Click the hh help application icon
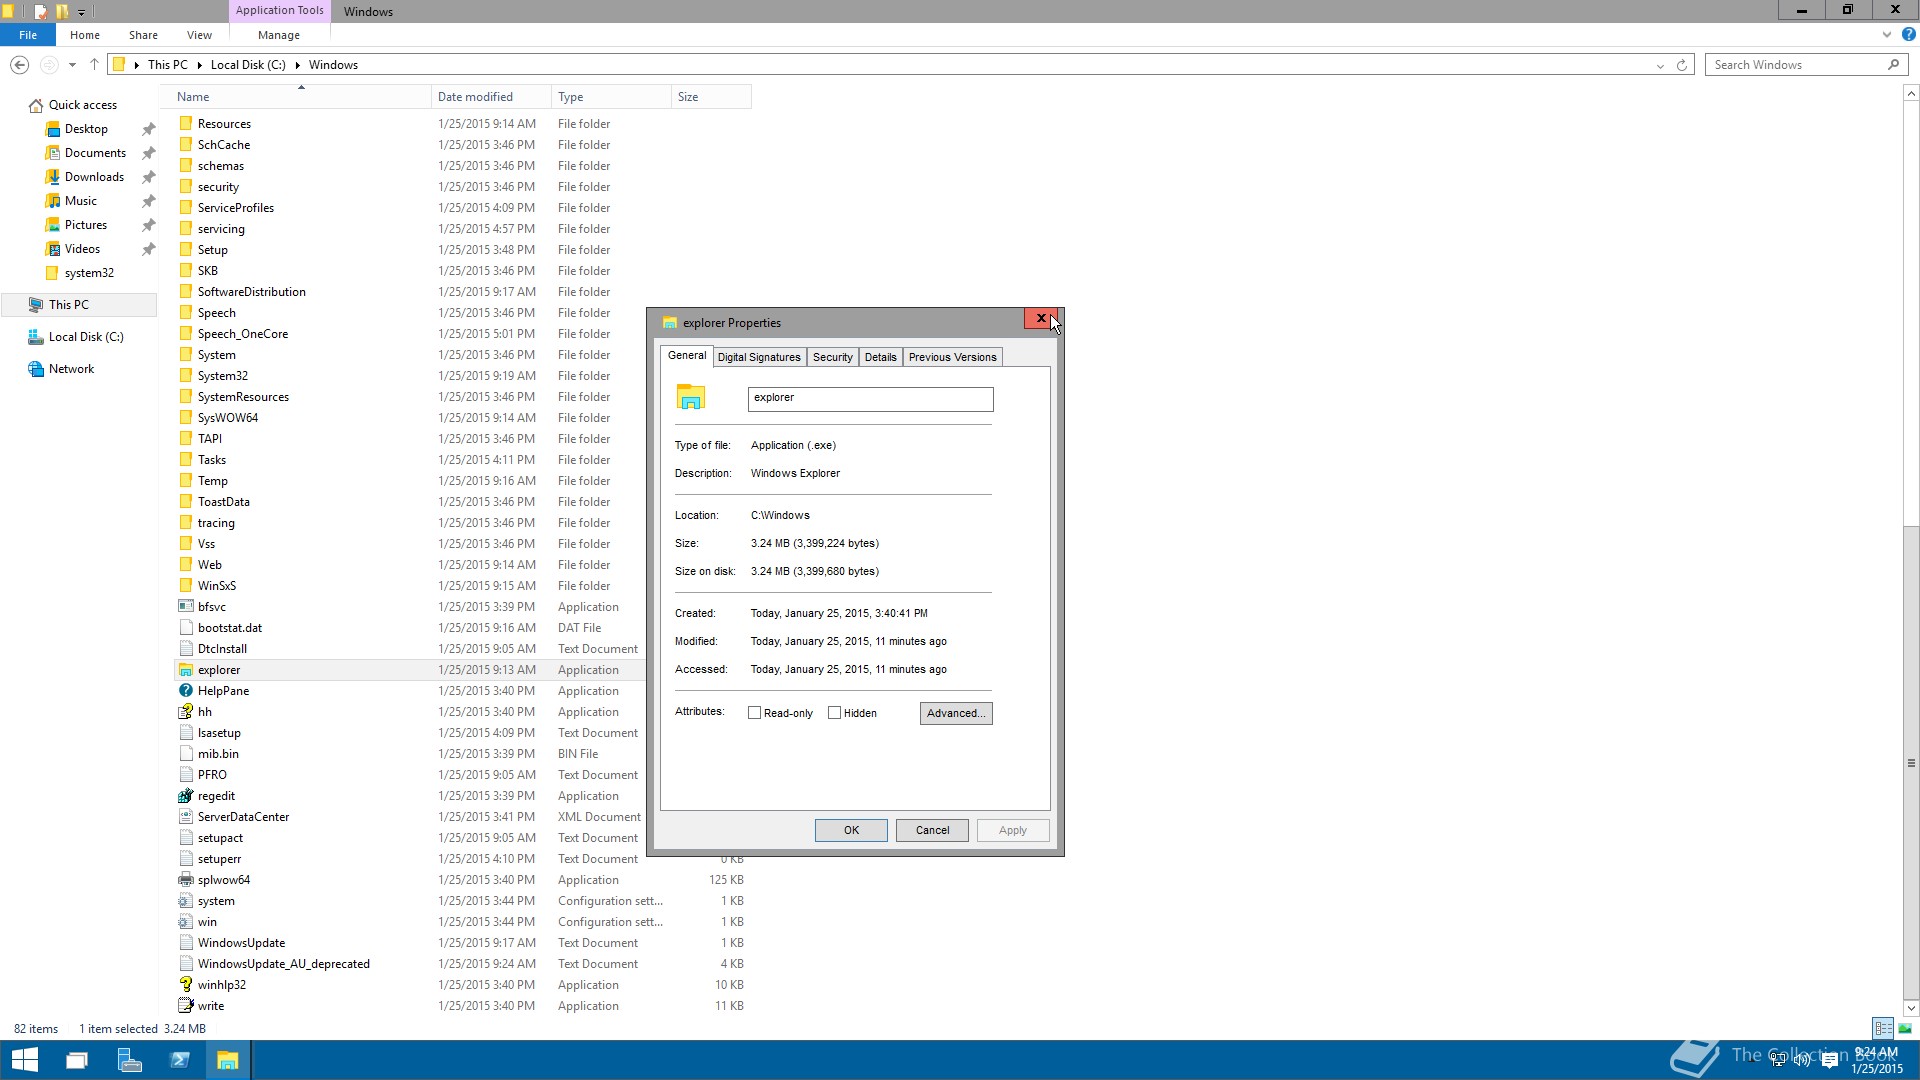 (x=186, y=712)
